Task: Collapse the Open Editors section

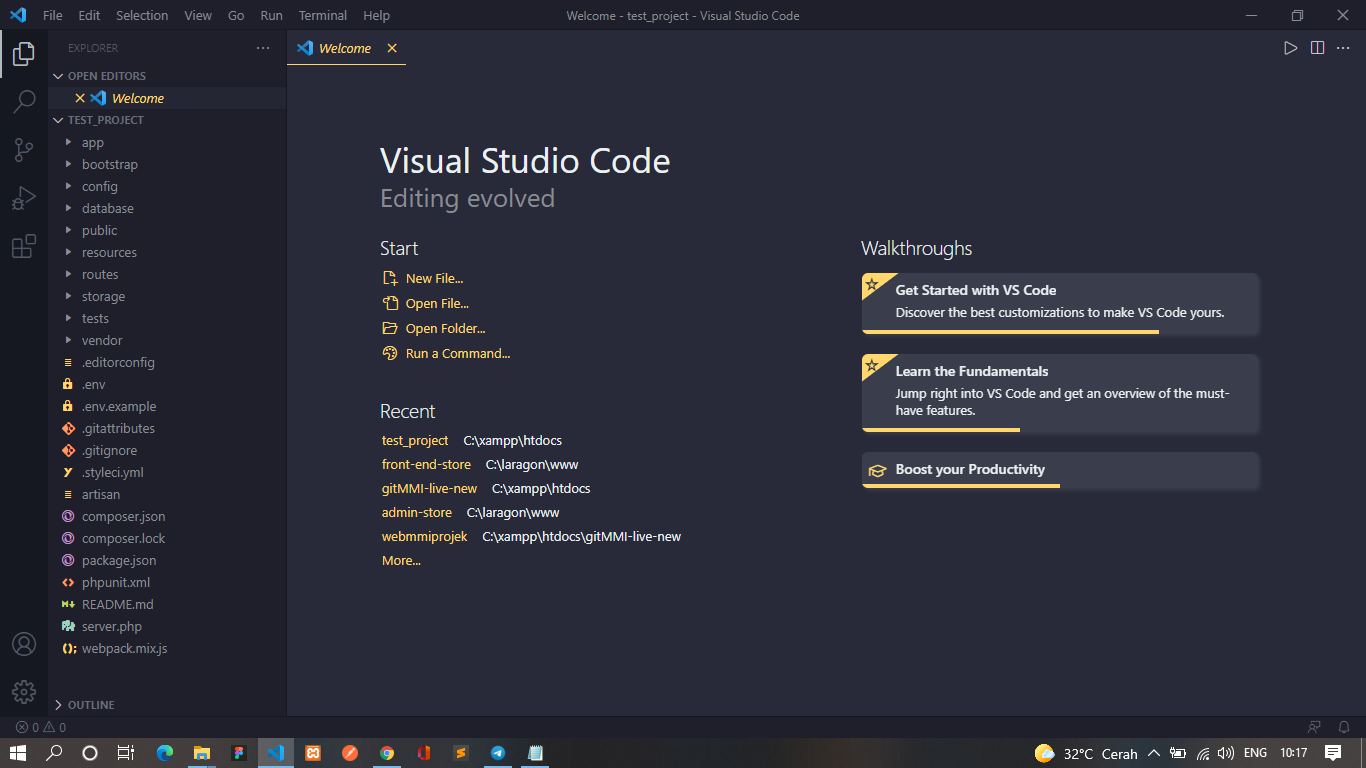Action: [x=167, y=76]
